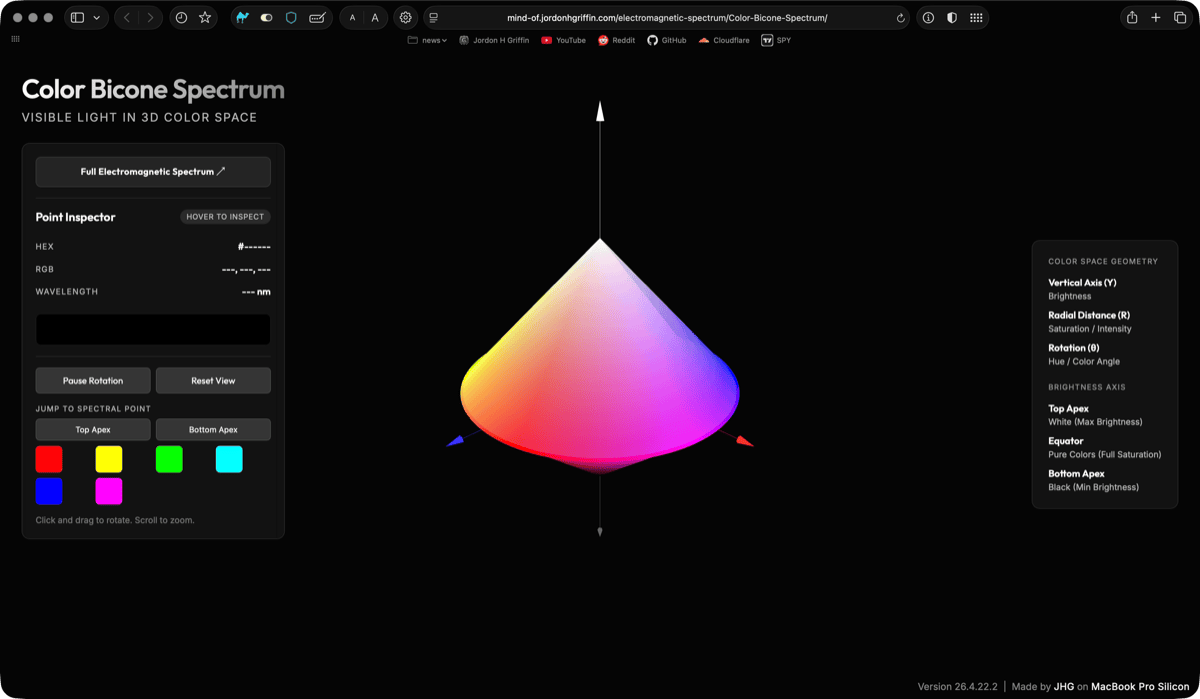Open the favorites grid icon below toolbar
1200x699 pixels.
(15, 39)
